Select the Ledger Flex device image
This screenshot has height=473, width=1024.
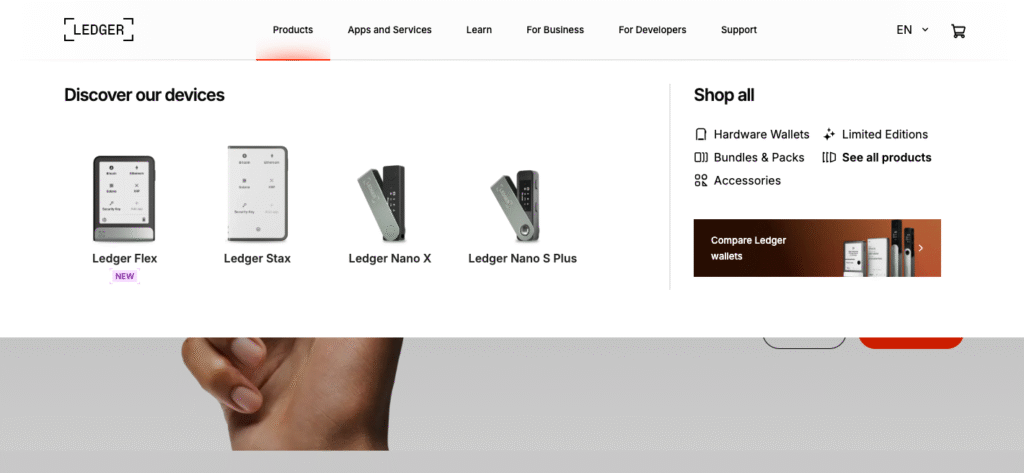pos(124,199)
